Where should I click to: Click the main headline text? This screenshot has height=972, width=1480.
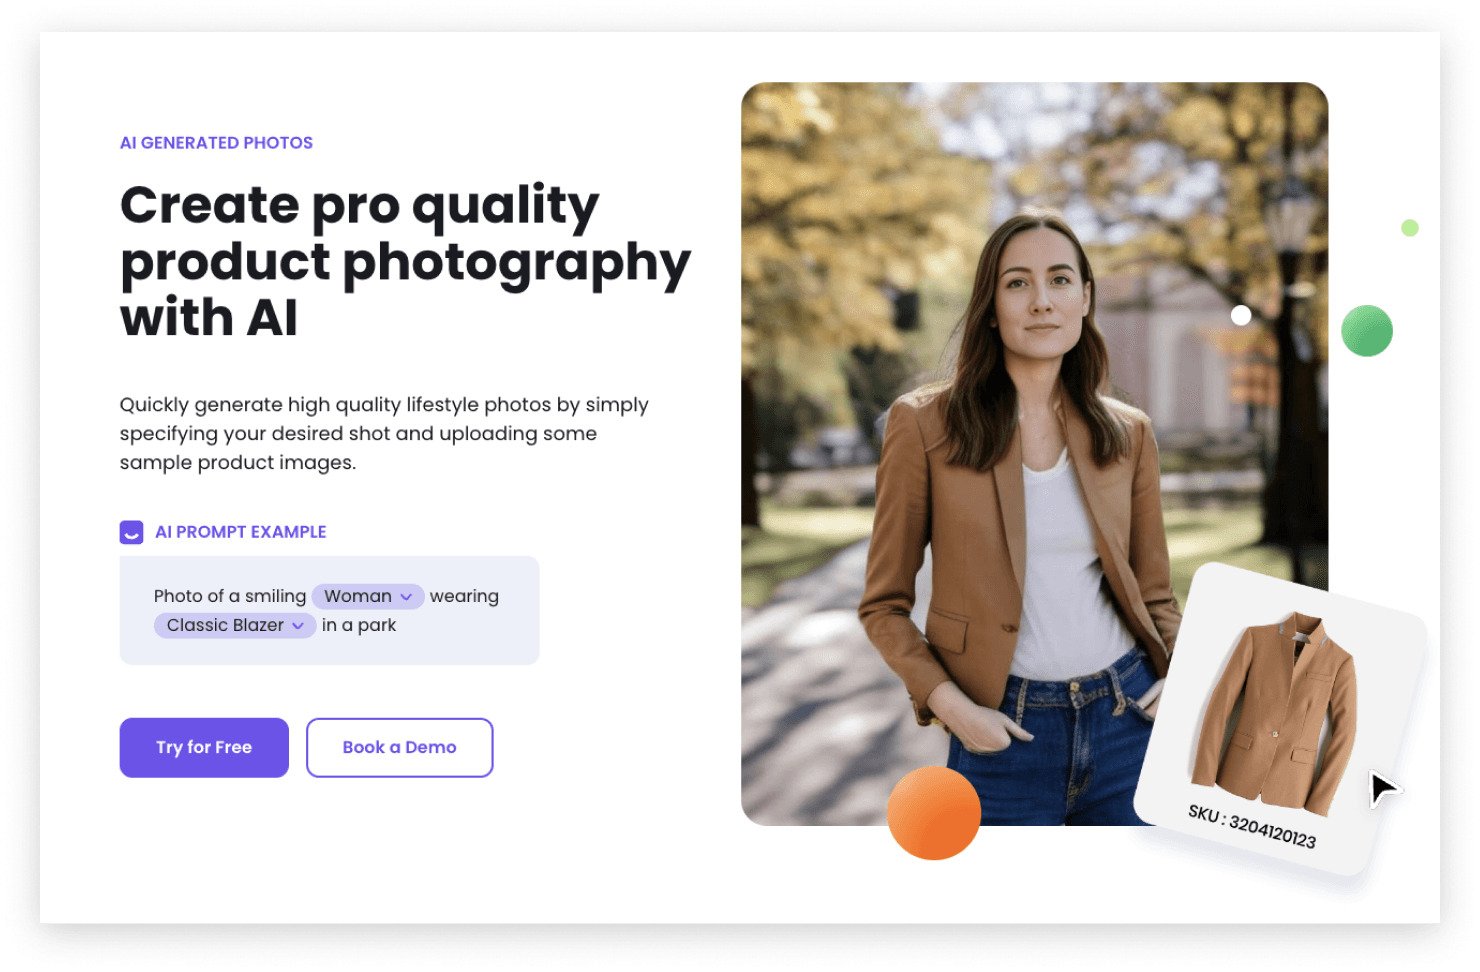tap(405, 262)
